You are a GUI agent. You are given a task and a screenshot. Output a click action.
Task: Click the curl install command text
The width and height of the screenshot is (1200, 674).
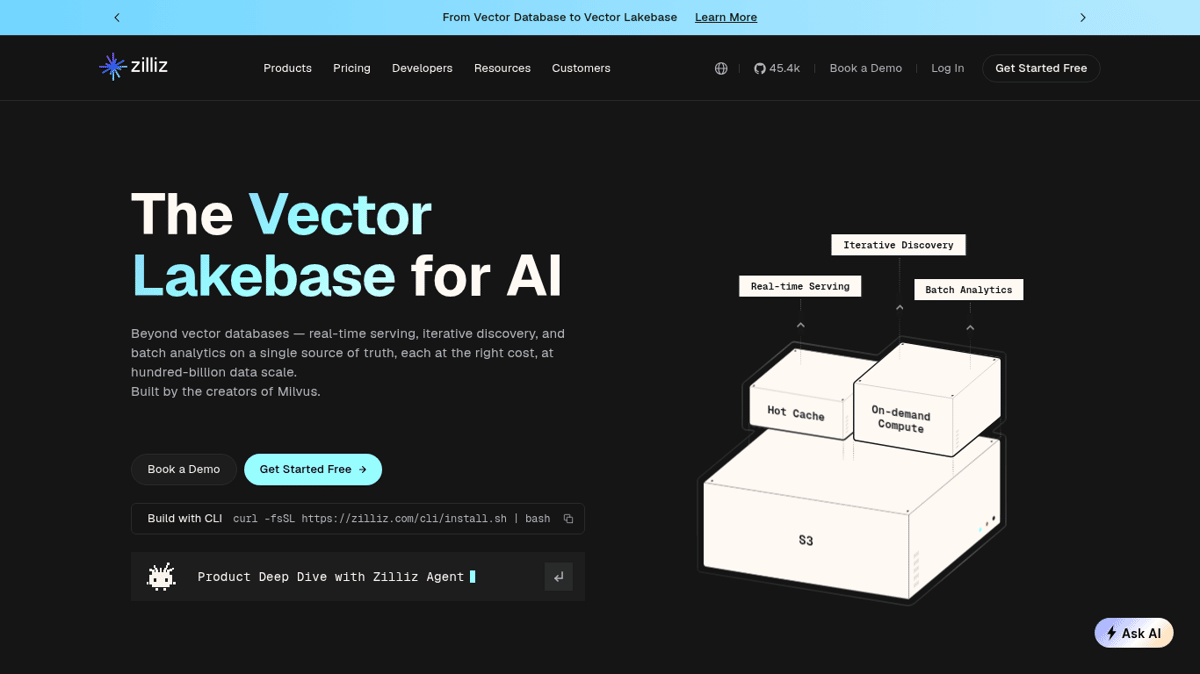coord(391,519)
